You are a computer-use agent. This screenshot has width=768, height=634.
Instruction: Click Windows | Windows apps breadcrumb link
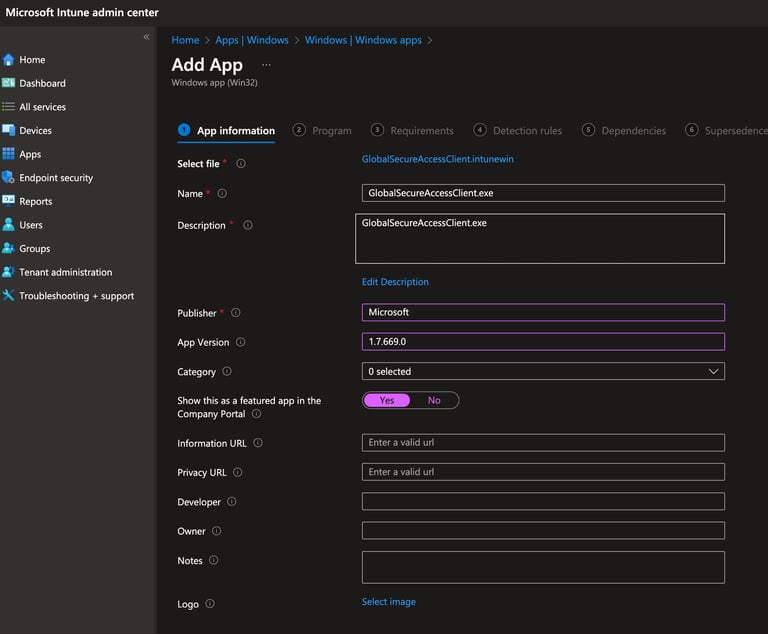(363, 40)
